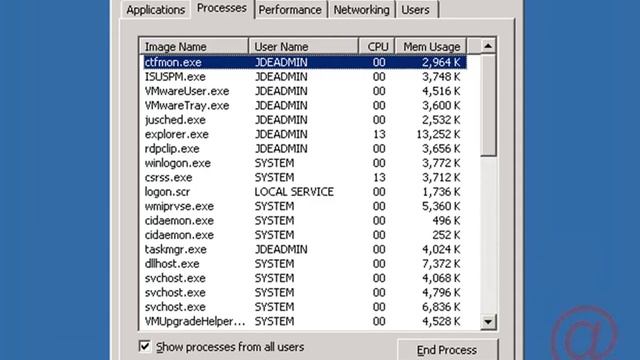The height and width of the screenshot is (360, 640).
Task: Sort by Mem Usage column header
Action: click(431, 47)
